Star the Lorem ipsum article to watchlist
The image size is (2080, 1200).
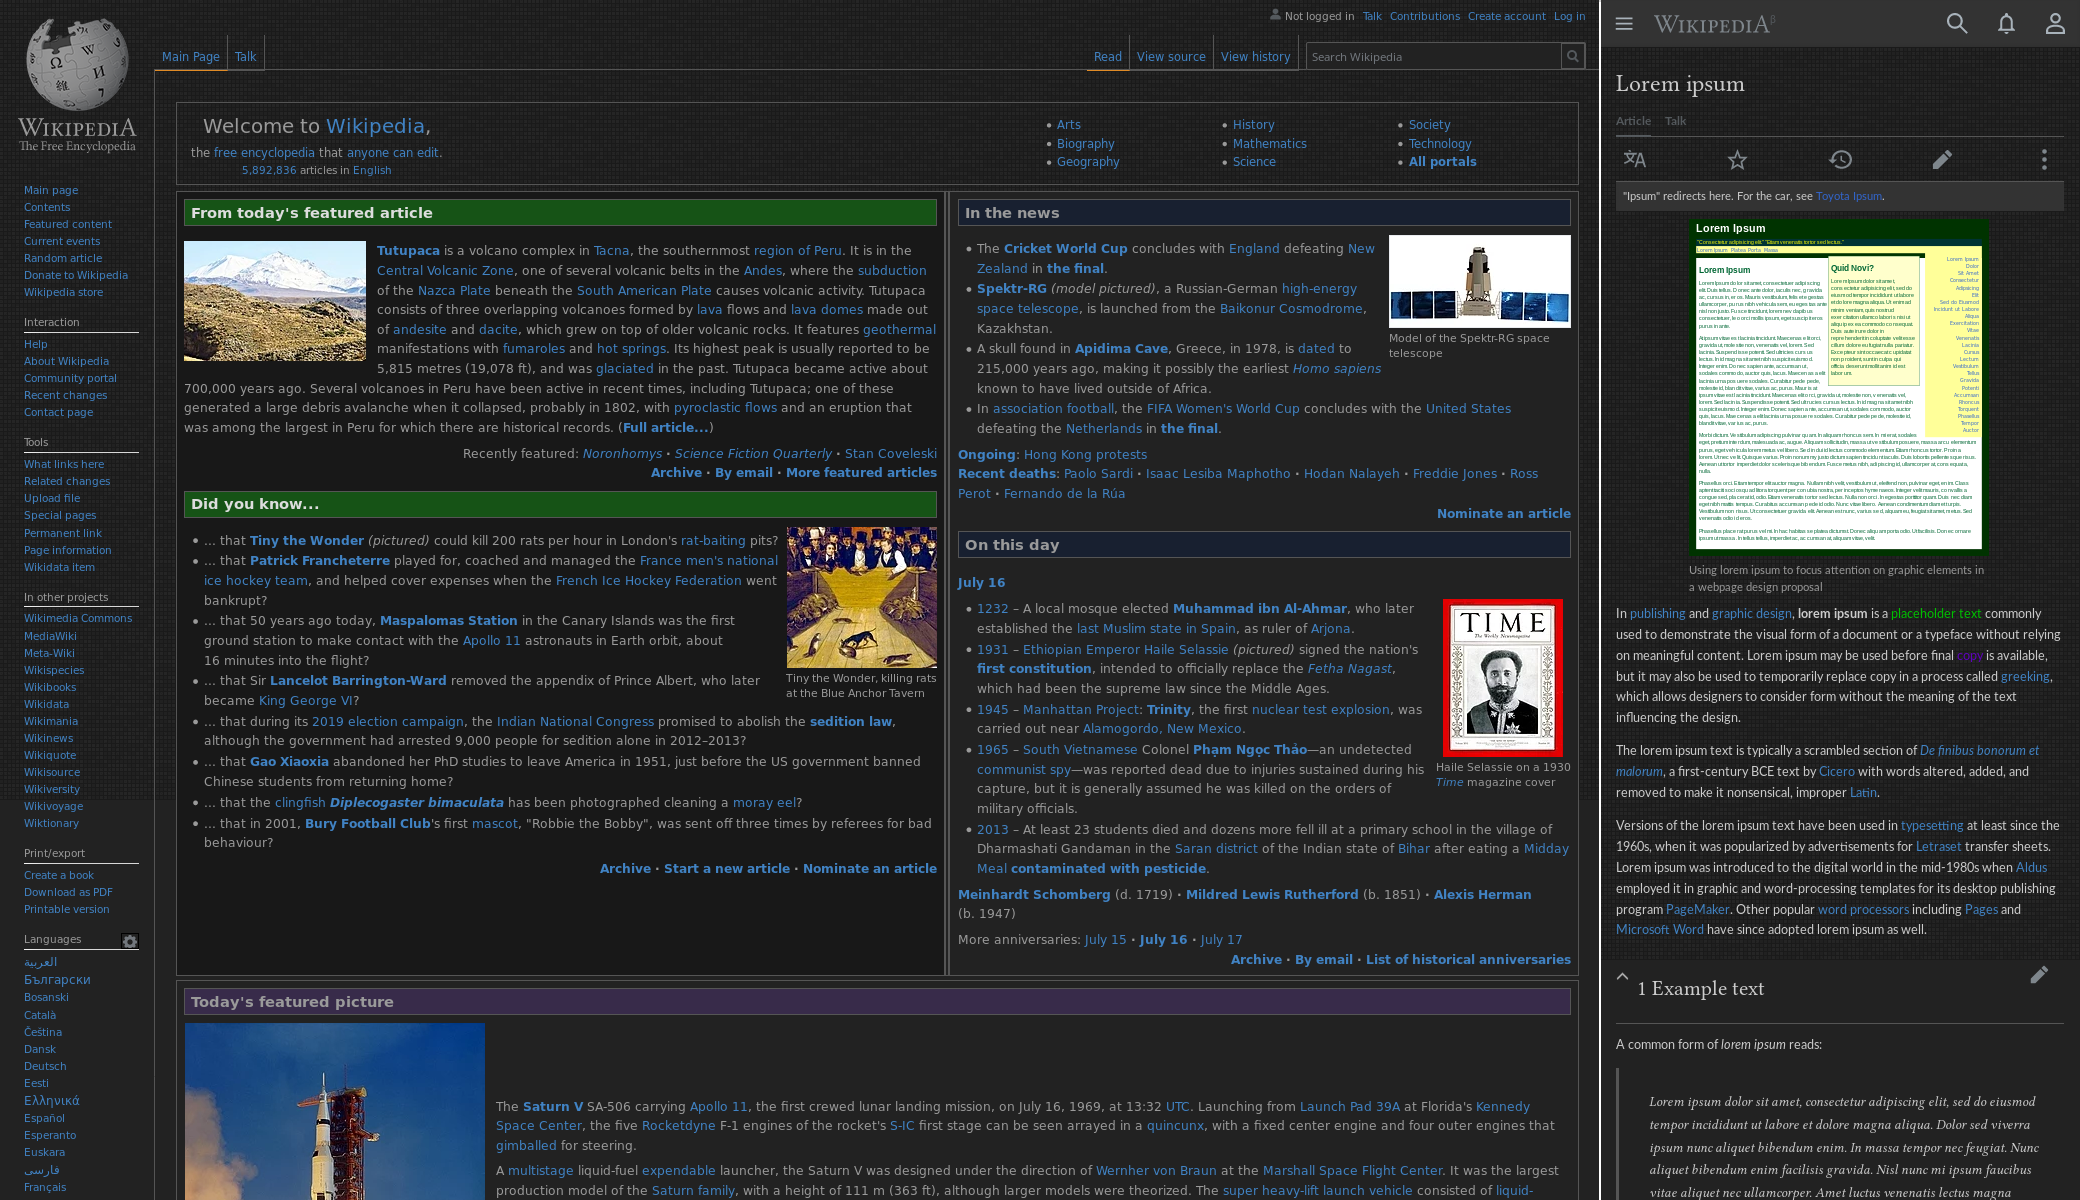click(x=1737, y=159)
